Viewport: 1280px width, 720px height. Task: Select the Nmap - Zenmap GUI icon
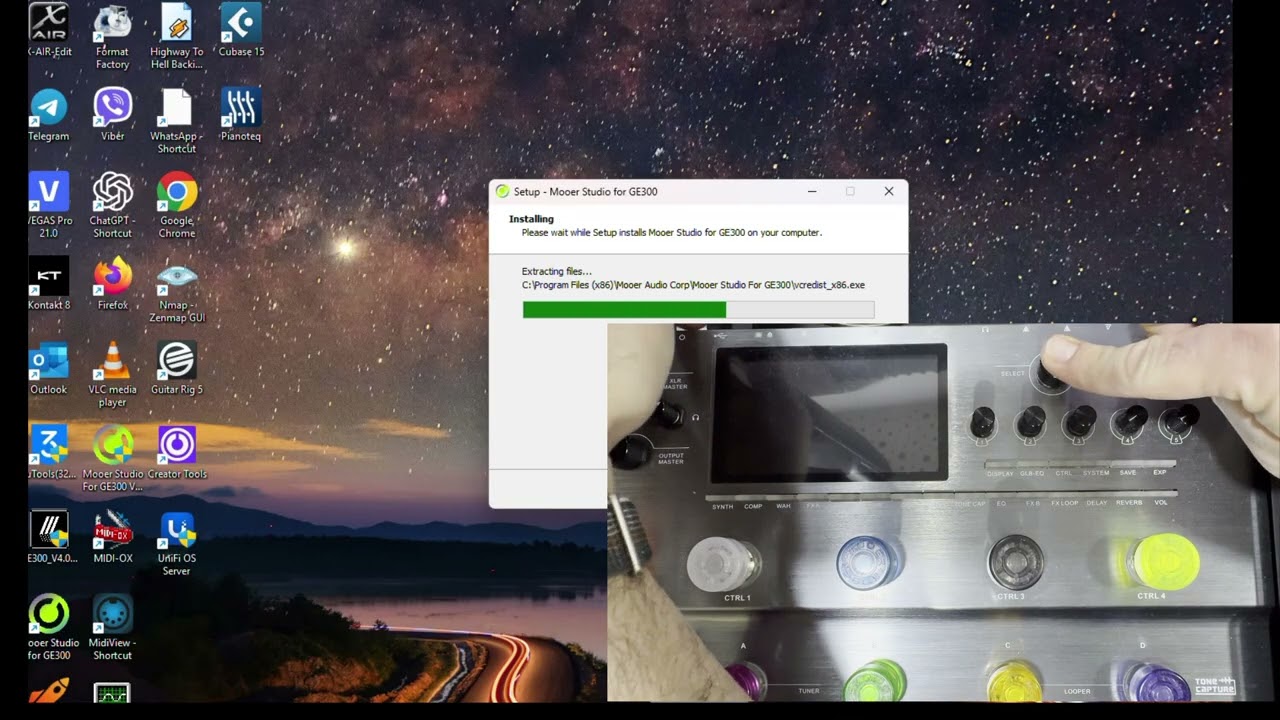click(x=177, y=291)
